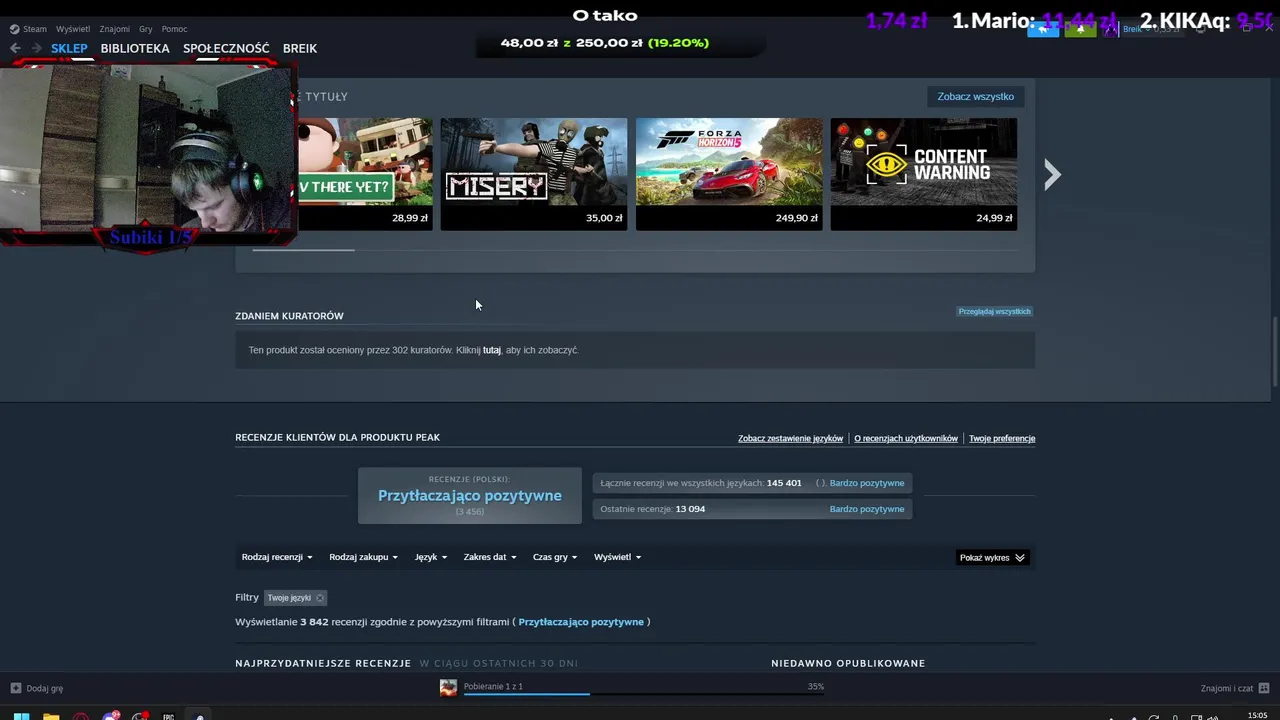Open the Opera GX taskbar icon
This screenshot has width=1280, height=720.
81,716
